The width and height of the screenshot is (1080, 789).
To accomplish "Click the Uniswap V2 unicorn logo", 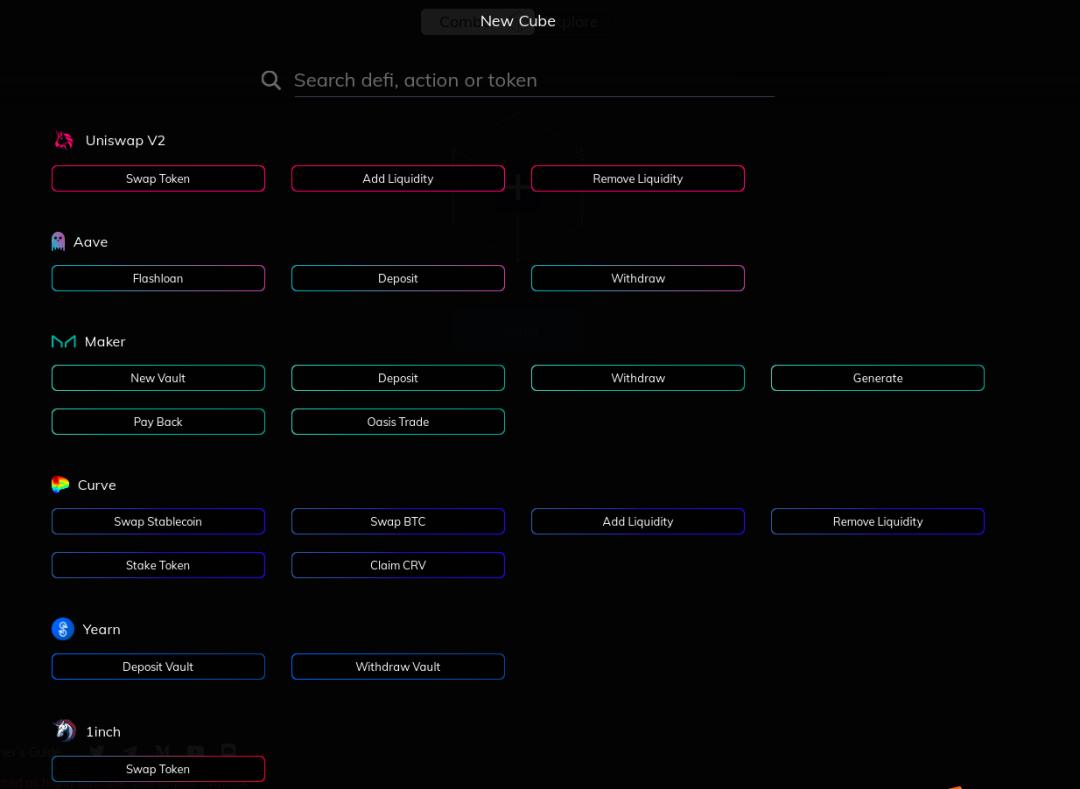I will (64, 140).
